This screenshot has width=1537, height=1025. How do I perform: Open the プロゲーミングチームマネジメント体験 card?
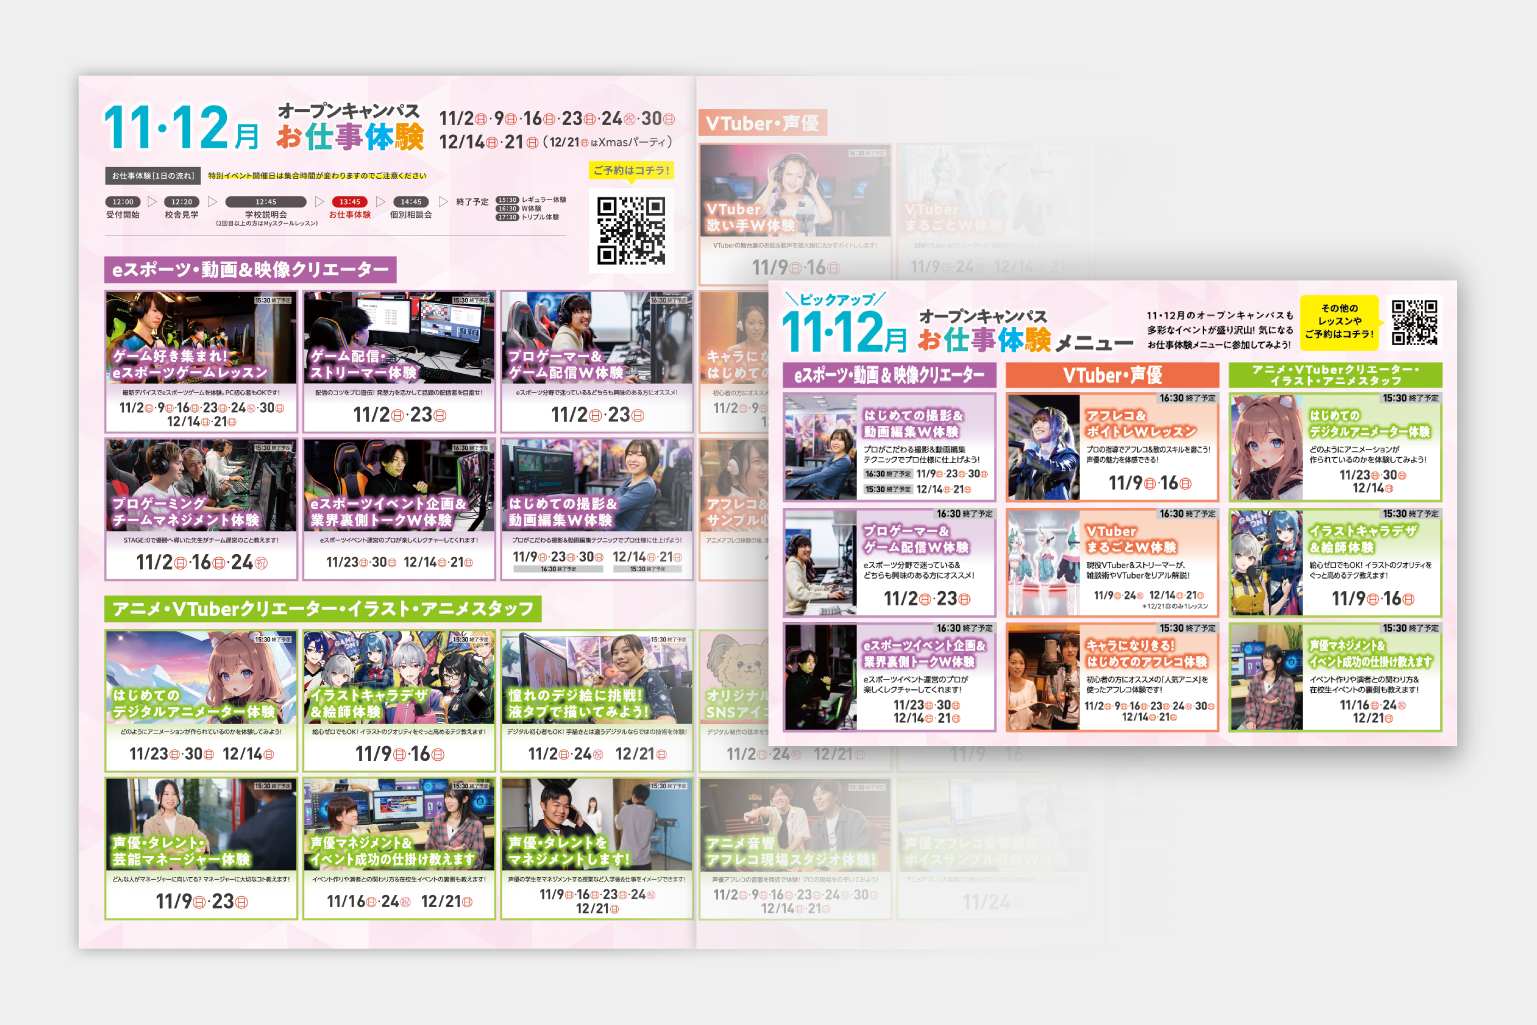201,509
